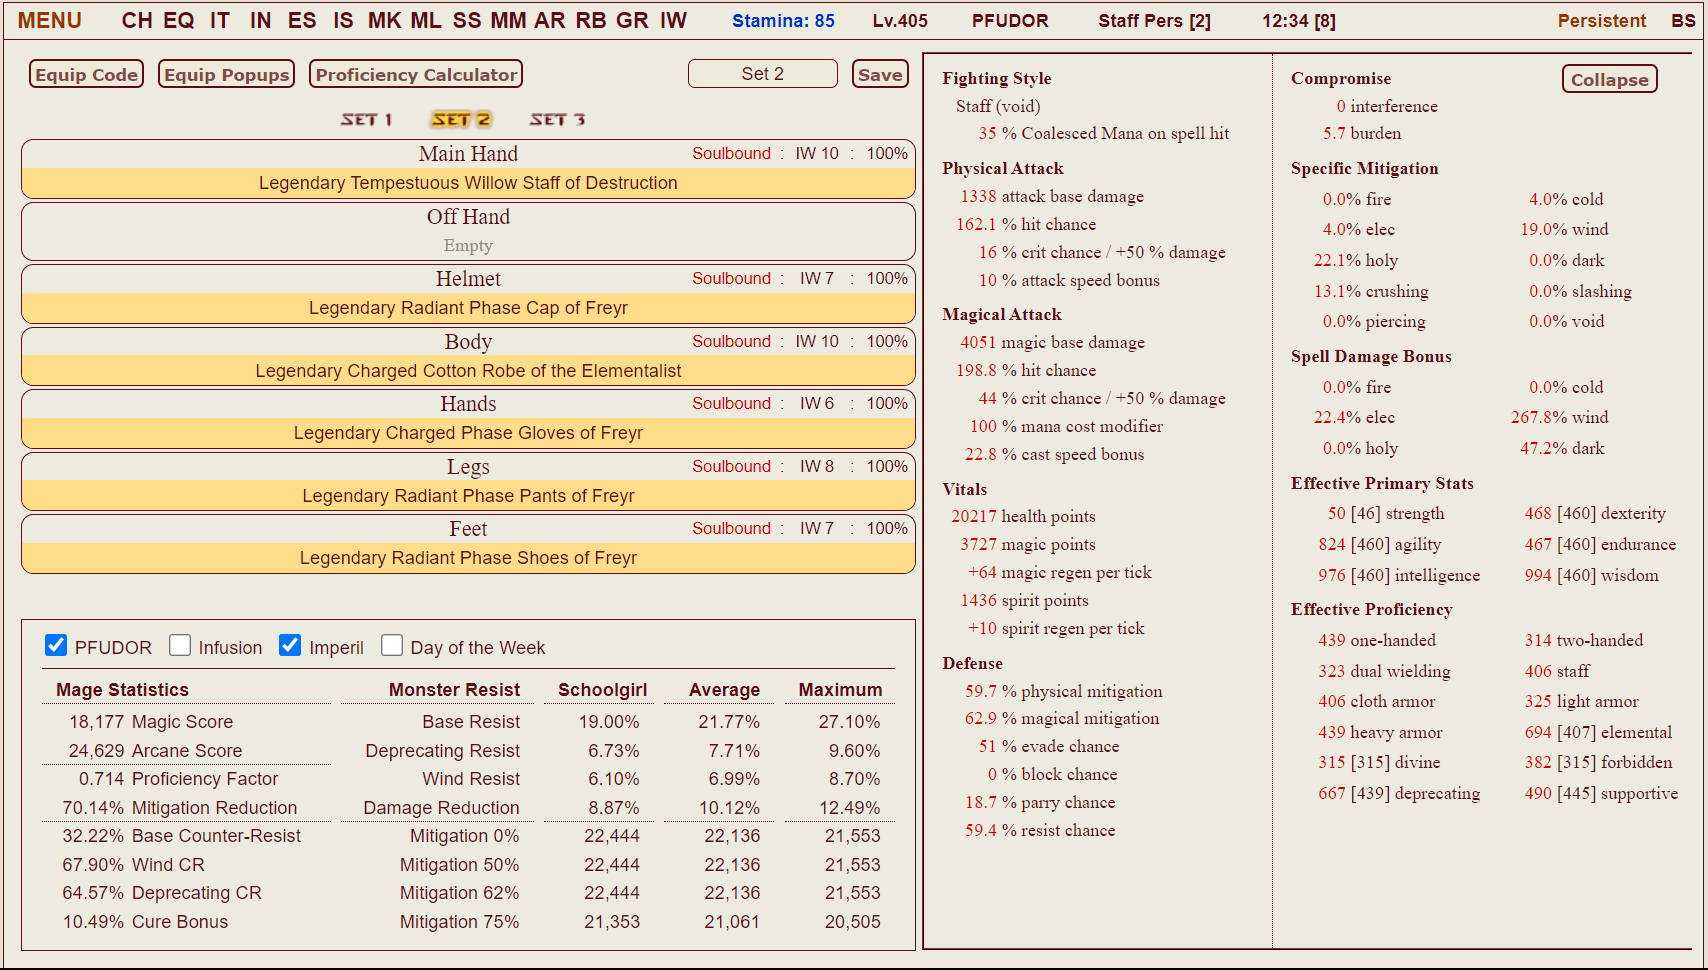1708x970 pixels.
Task: Click the Monster Resist column header
Action: [x=454, y=690]
